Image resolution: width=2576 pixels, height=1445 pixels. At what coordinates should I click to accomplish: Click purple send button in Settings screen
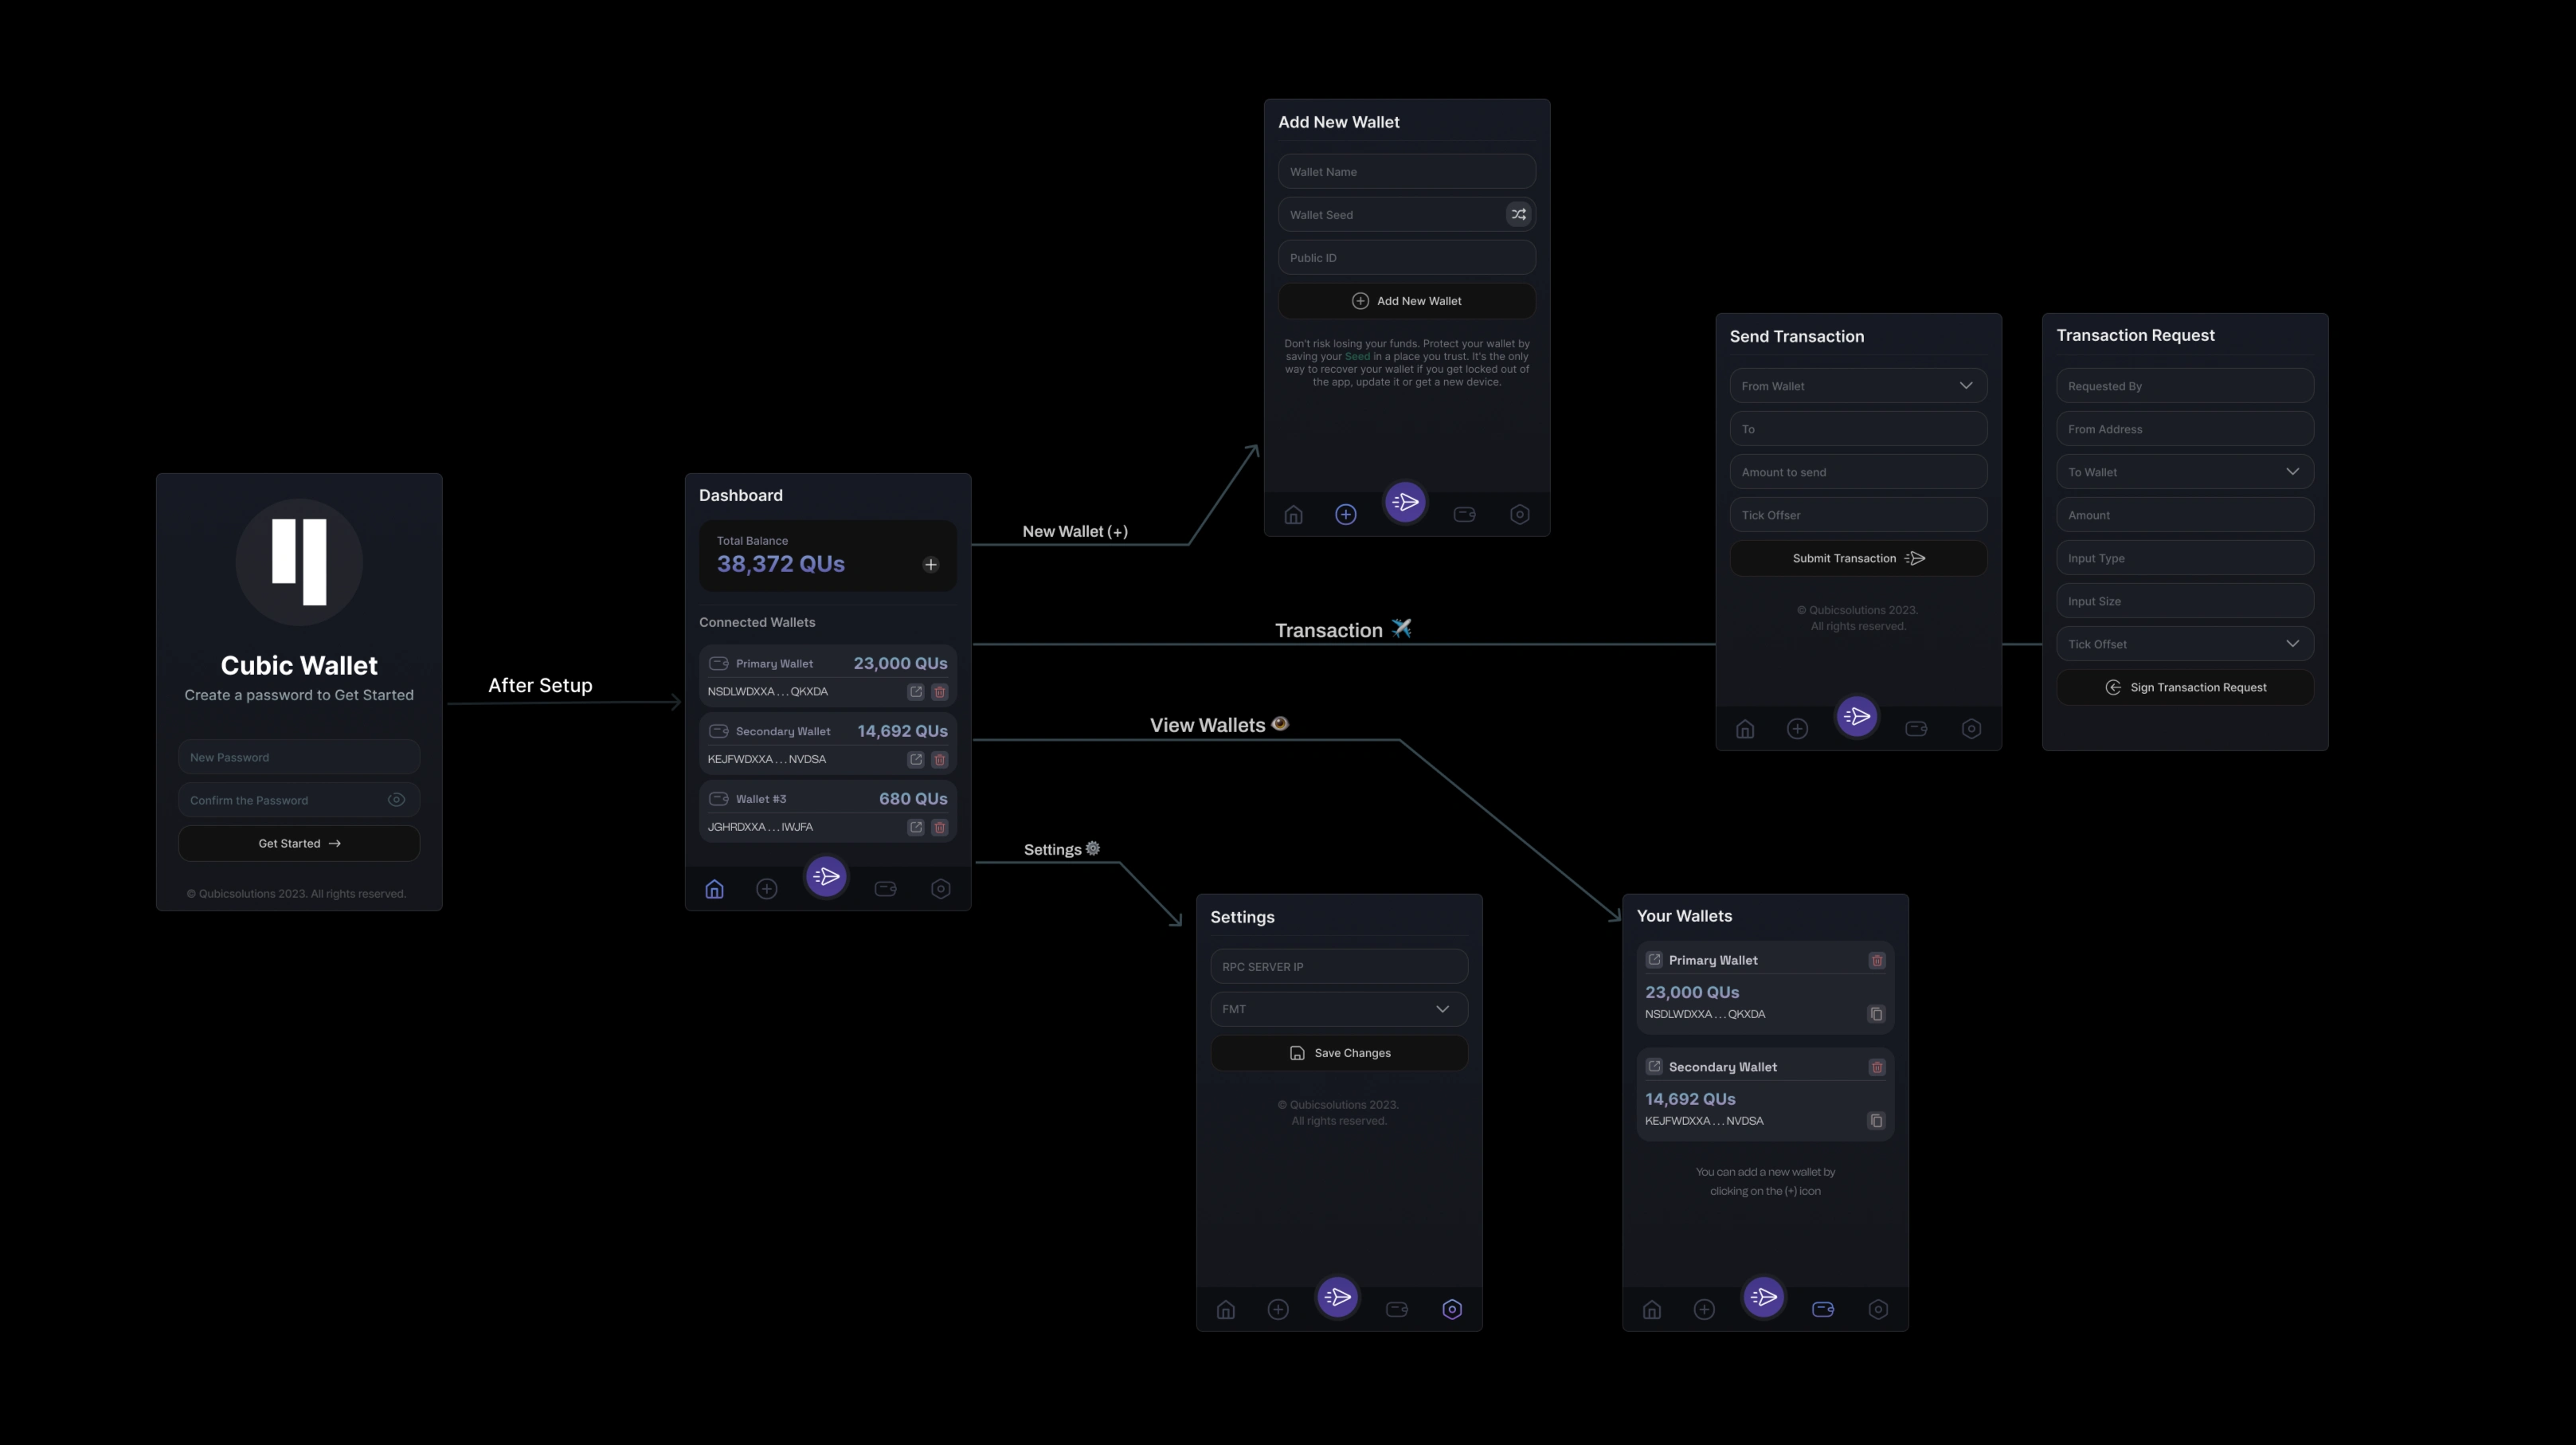1338,1297
